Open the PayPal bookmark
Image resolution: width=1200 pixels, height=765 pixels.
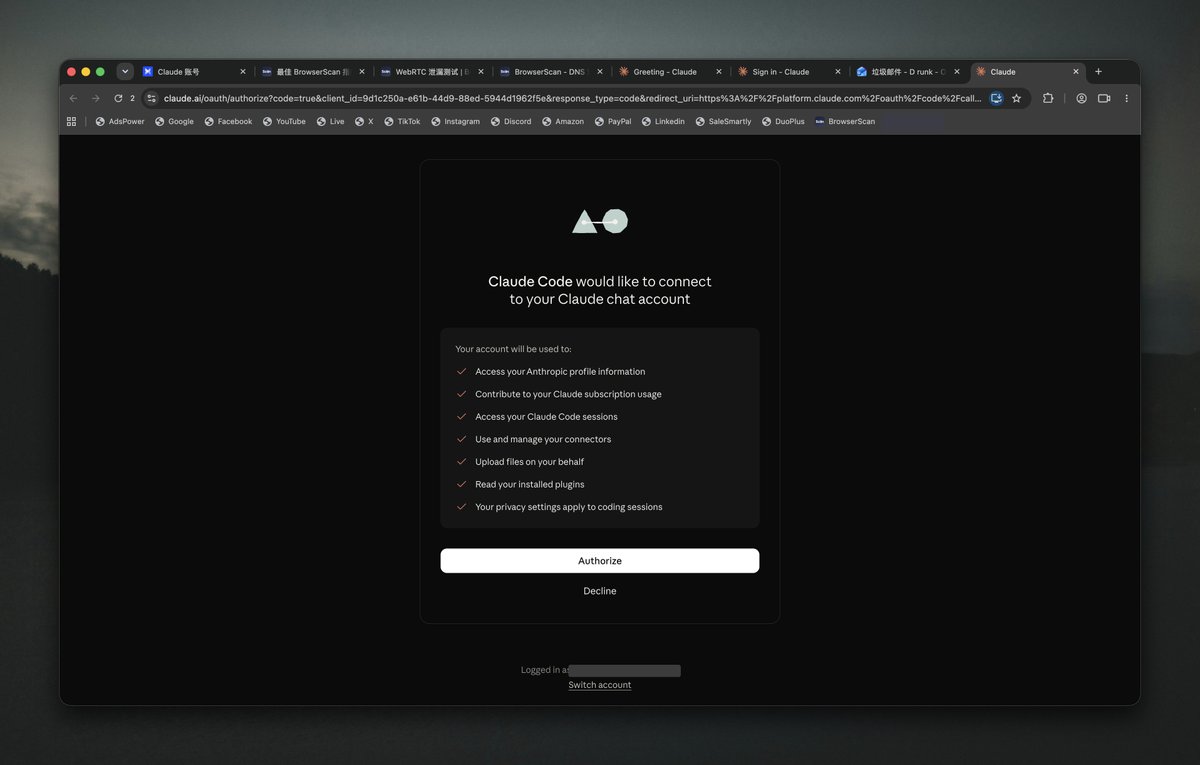(x=613, y=121)
